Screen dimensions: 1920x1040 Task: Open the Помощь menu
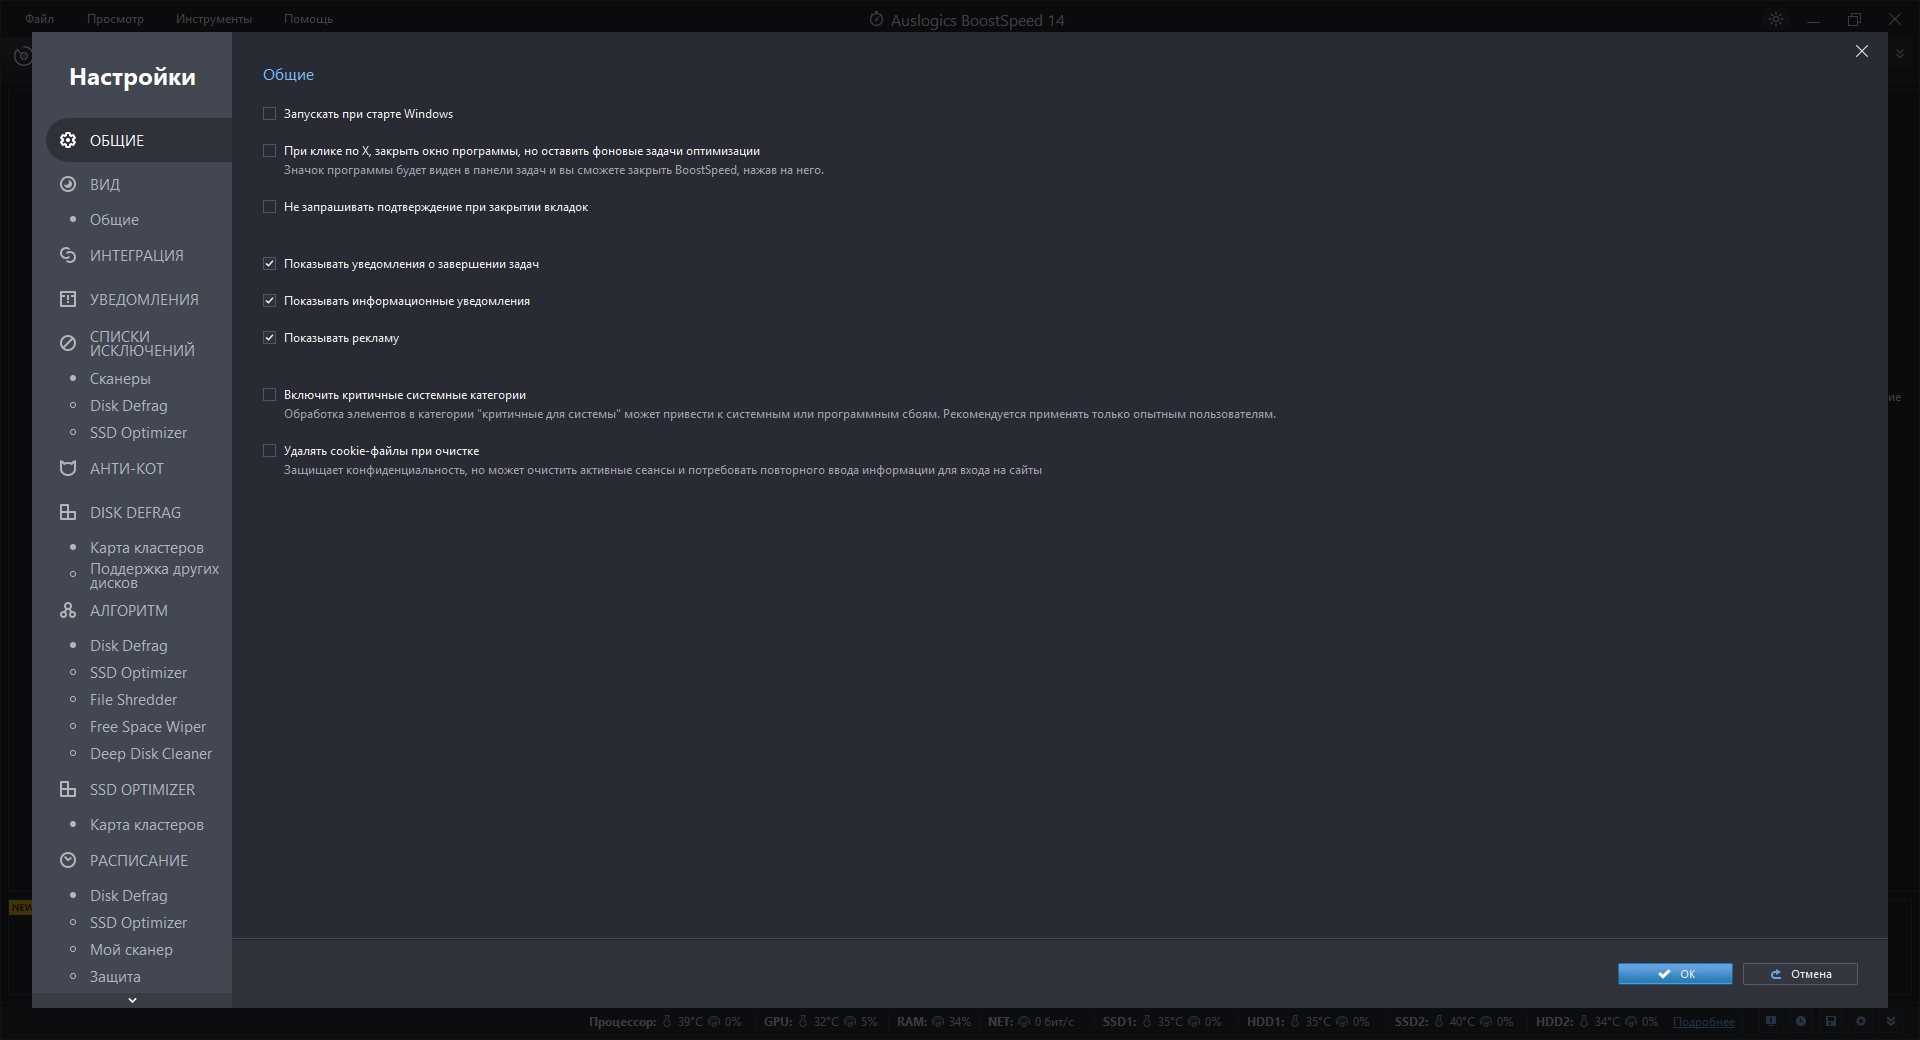tap(308, 19)
